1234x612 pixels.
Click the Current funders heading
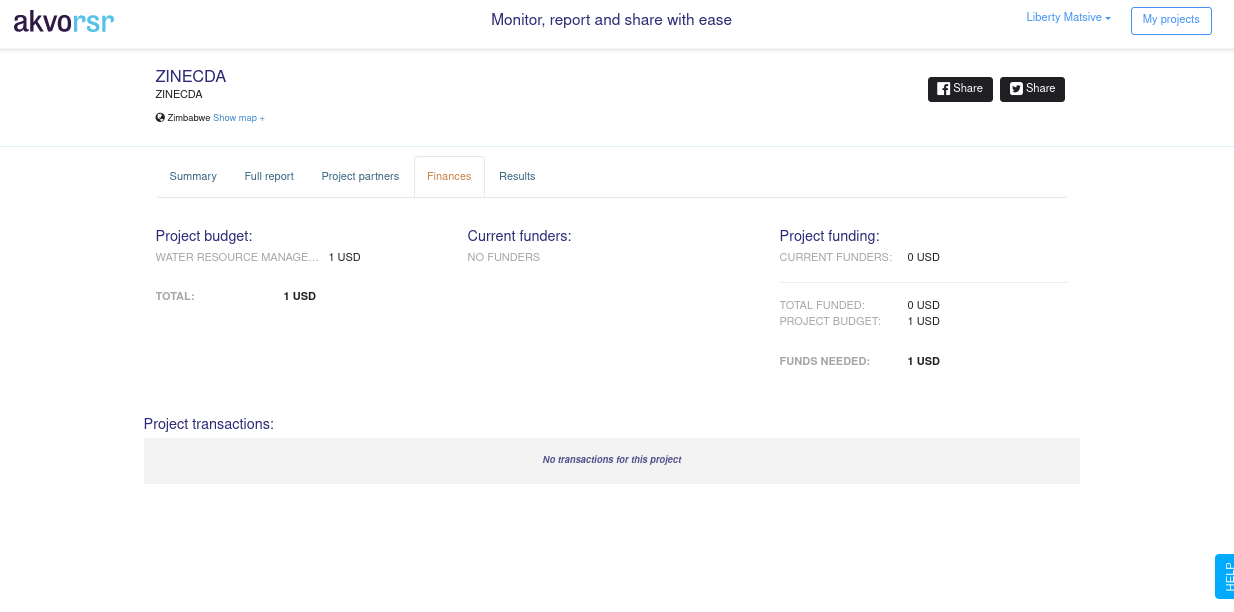pyautogui.click(x=519, y=236)
